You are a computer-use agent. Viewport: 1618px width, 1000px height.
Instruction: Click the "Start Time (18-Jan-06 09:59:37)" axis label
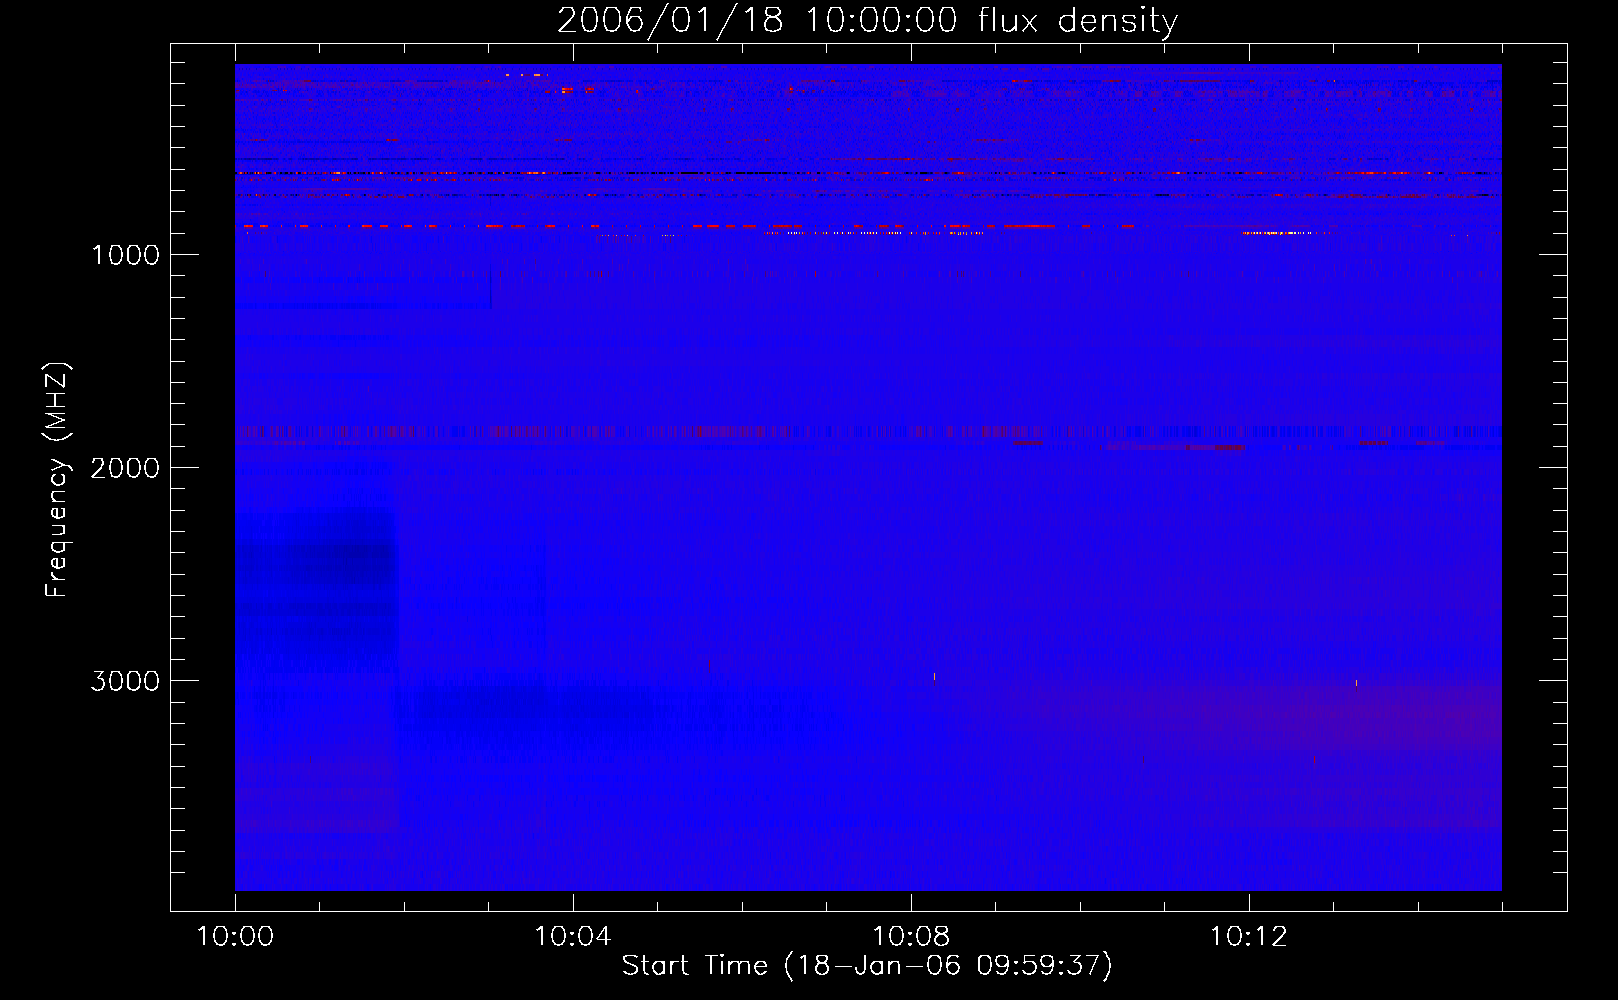click(867, 965)
